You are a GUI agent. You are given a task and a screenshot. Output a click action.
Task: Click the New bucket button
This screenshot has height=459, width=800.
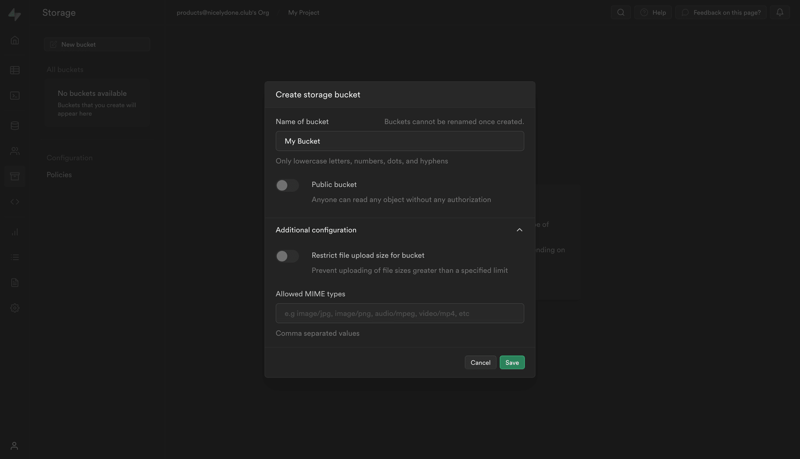point(97,44)
